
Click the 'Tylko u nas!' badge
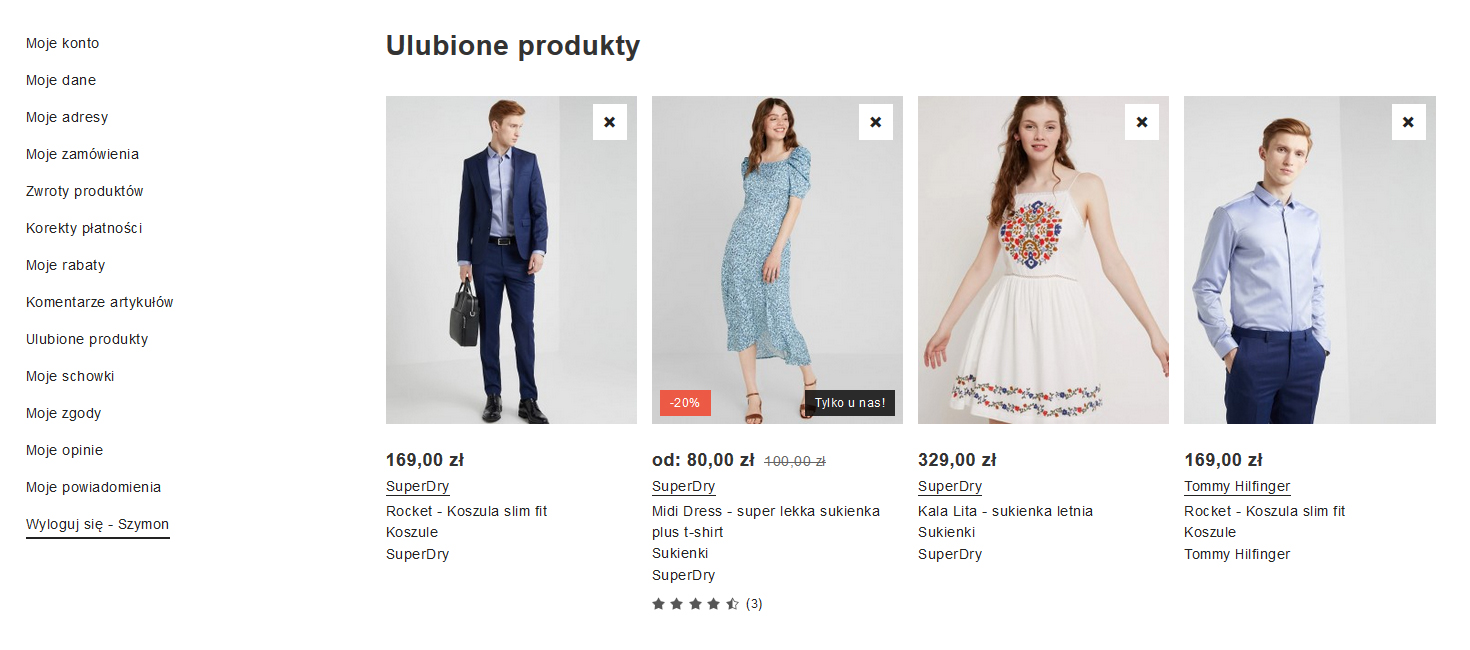849,403
